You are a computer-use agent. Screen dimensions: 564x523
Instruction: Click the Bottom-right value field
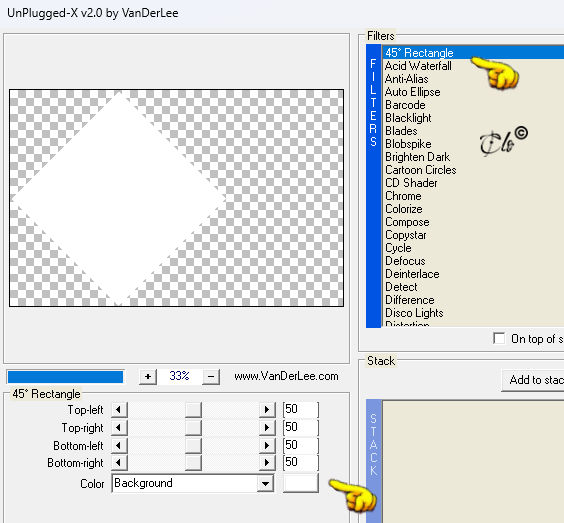301,463
